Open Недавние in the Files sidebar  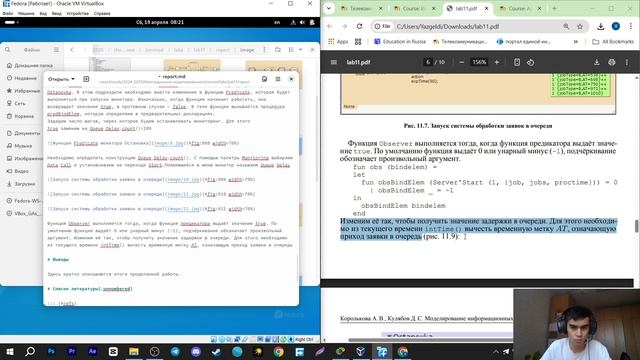[x=22, y=78]
